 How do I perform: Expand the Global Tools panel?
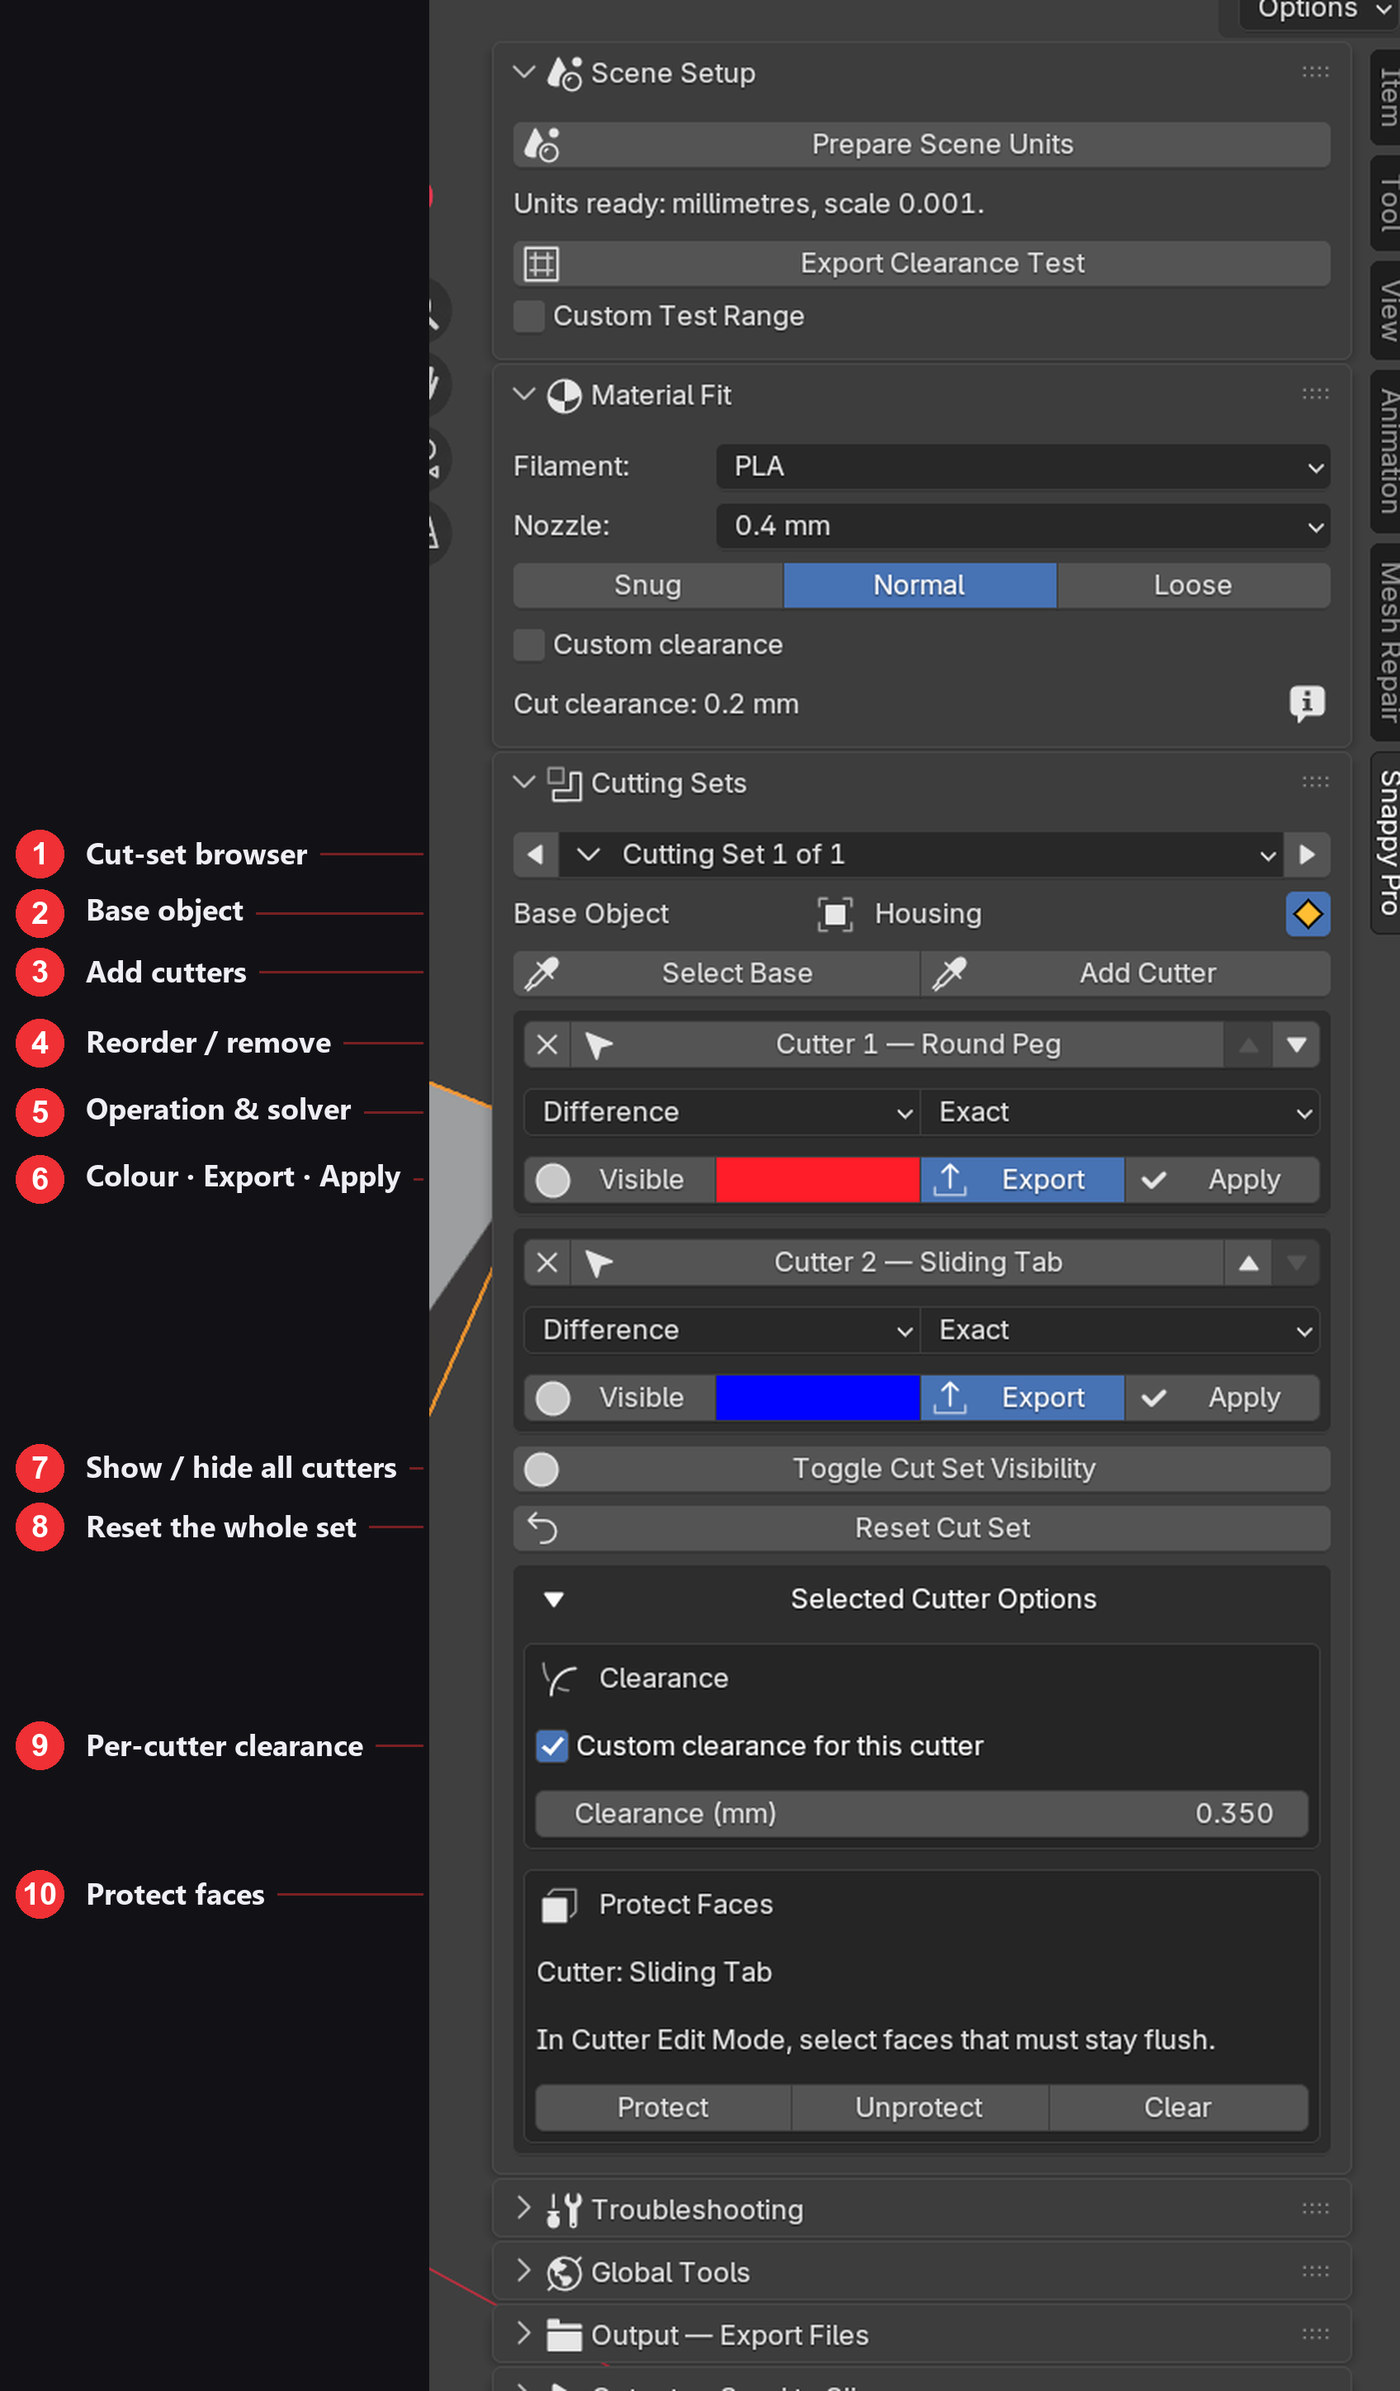pyautogui.click(x=523, y=2272)
